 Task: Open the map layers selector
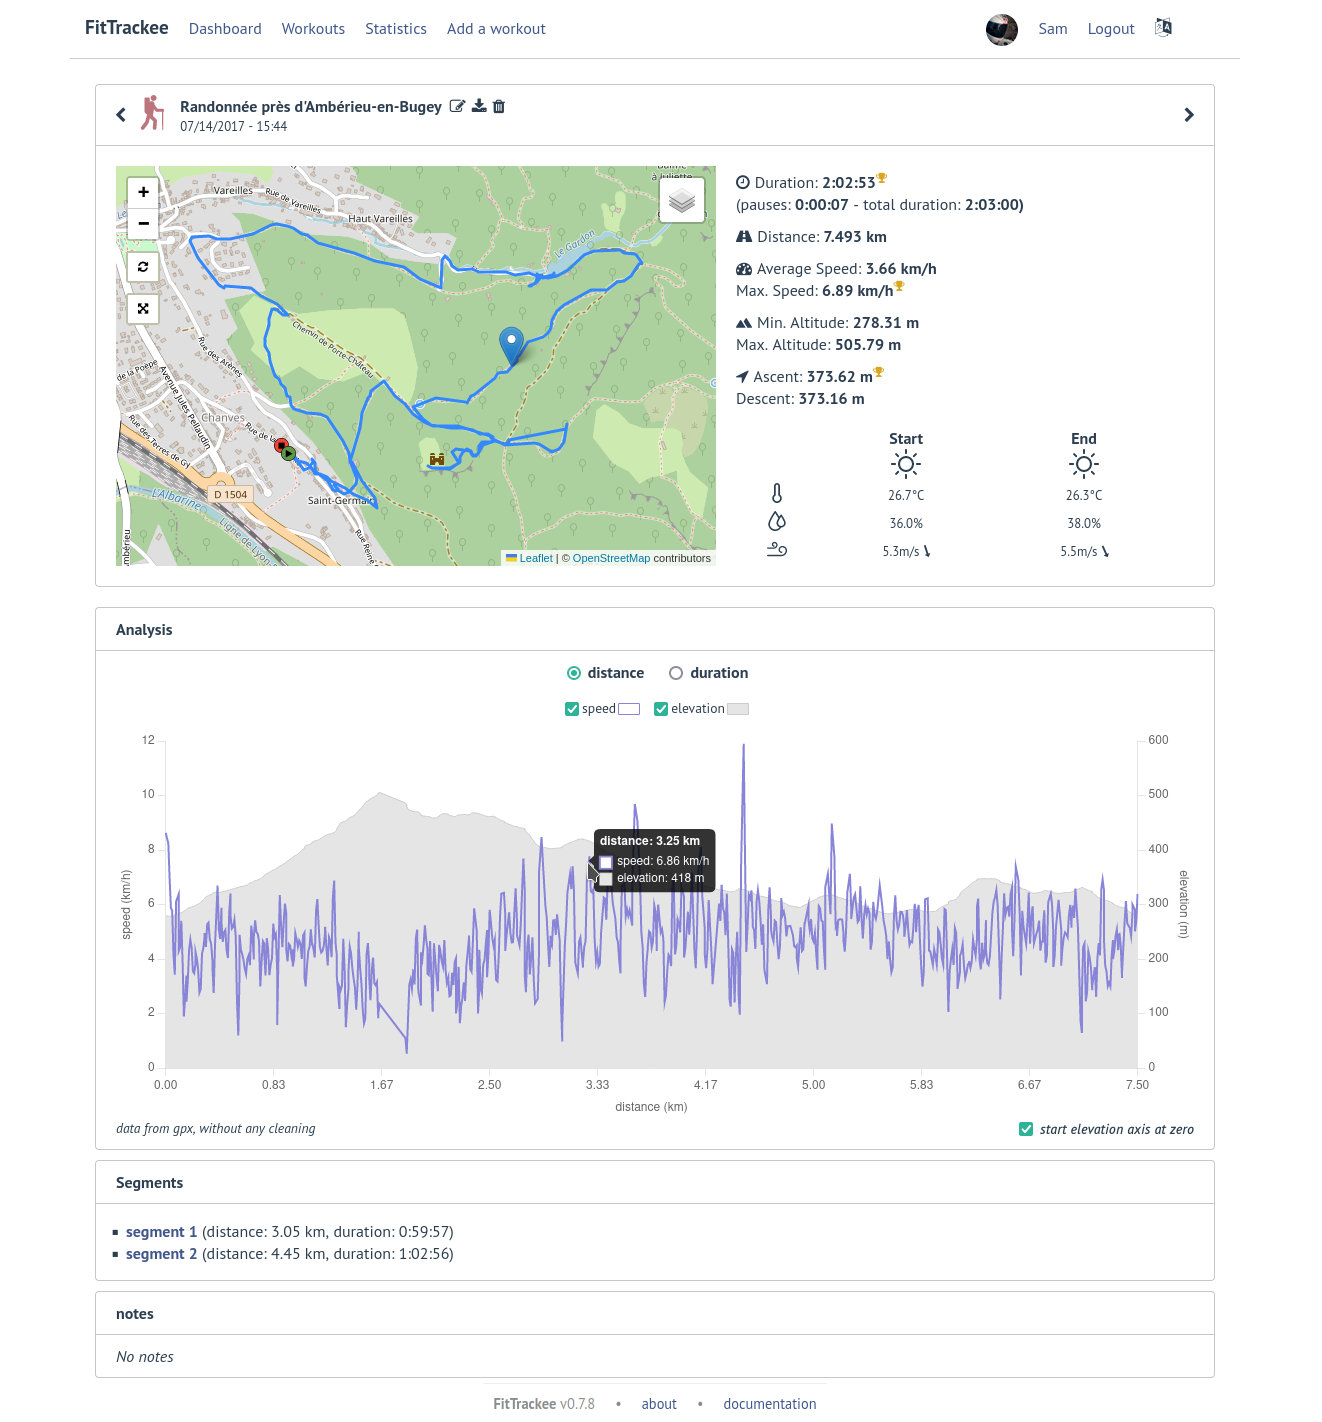[682, 200]
